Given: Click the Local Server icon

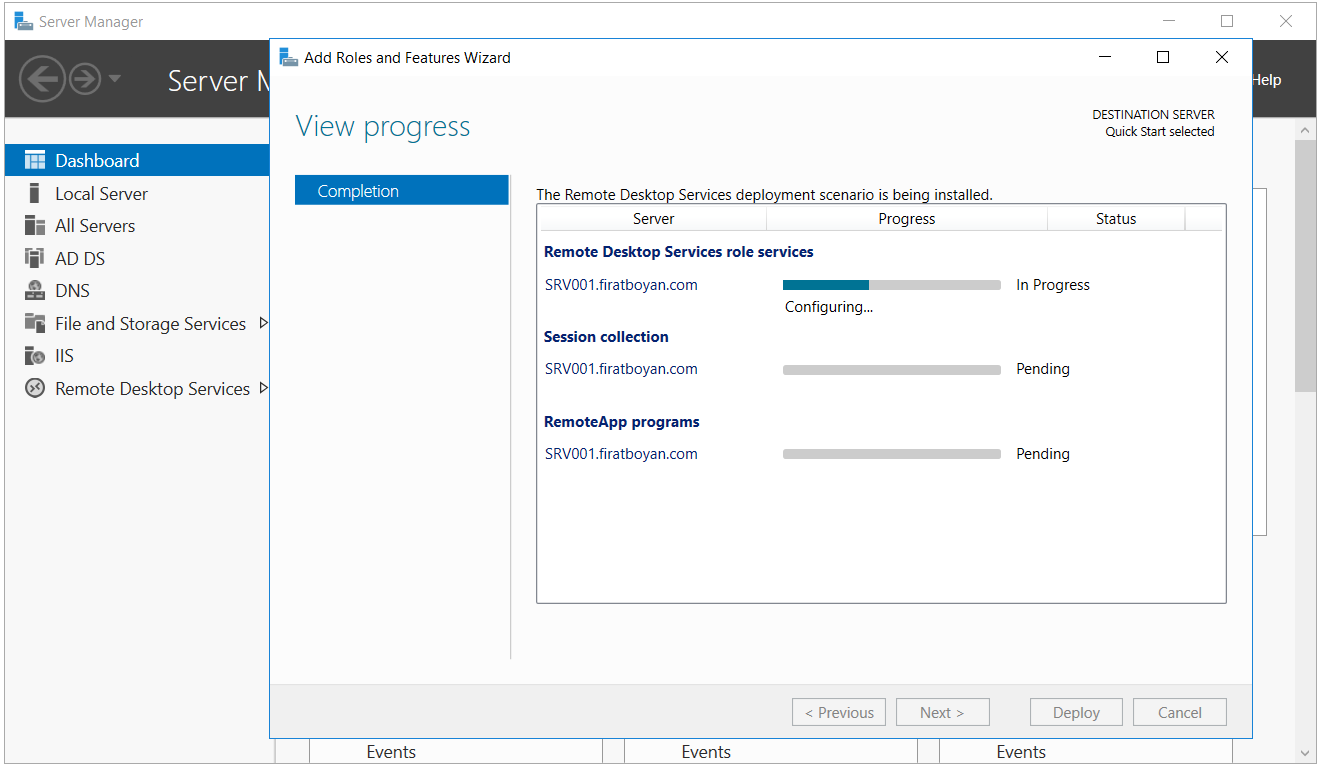Looking at the screenshot, I should 35,193.
